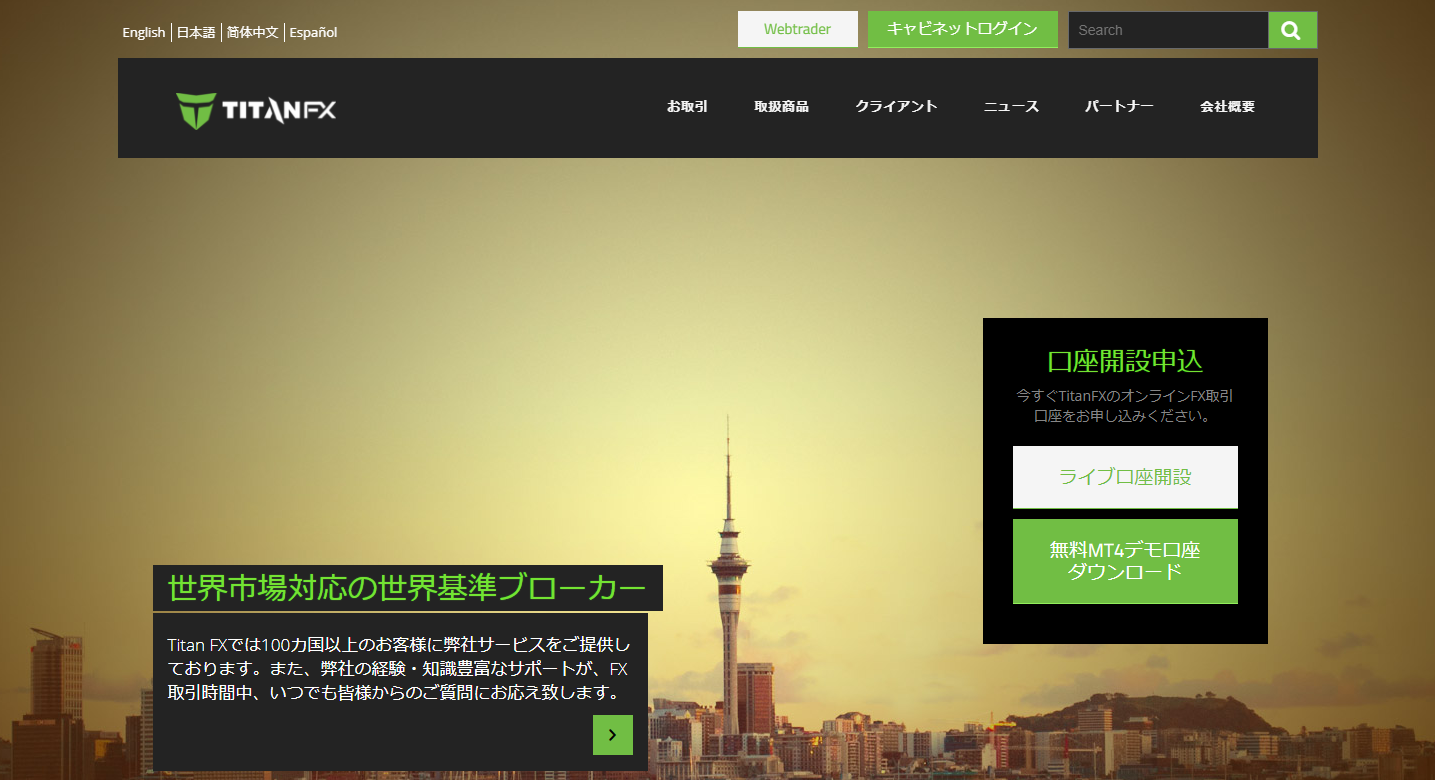Open the ニュース menu
Viewport: 1435px width, 780px height.
tap(1011, 106)
